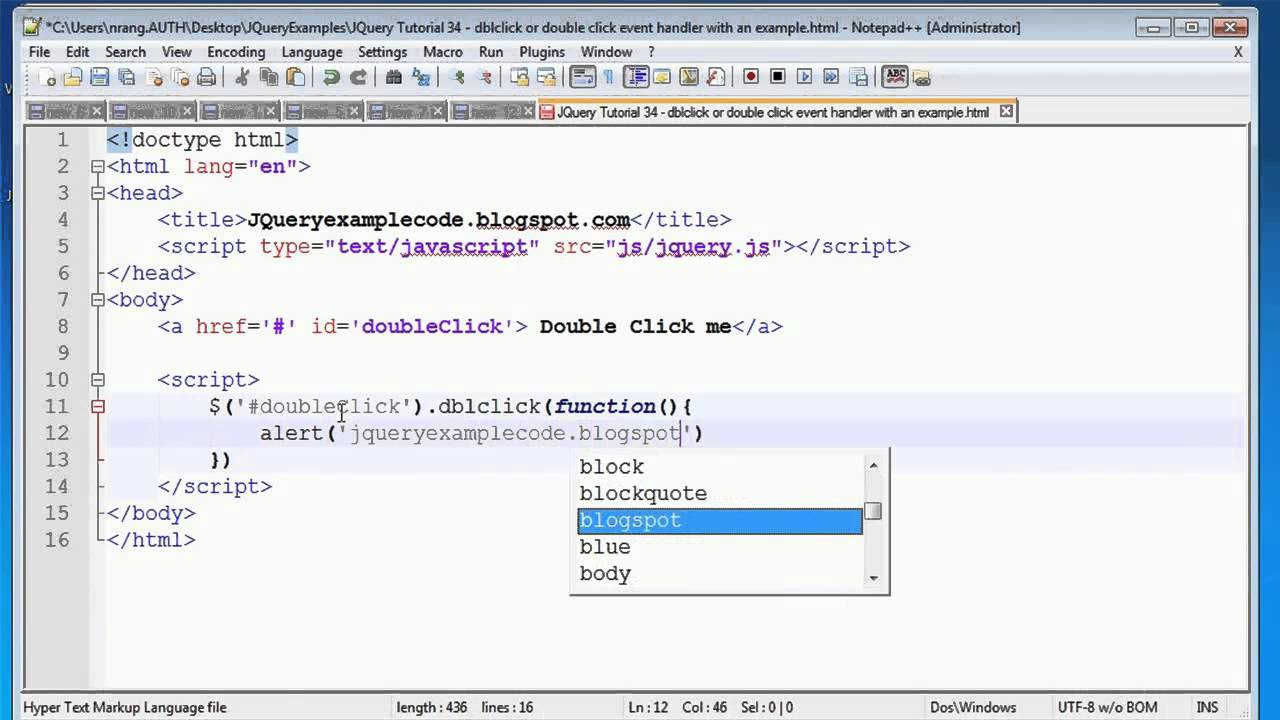Screen dimensions: 1280x720
Task: Collapse the script fold marker on line 10
Action: tap(97, 380)
